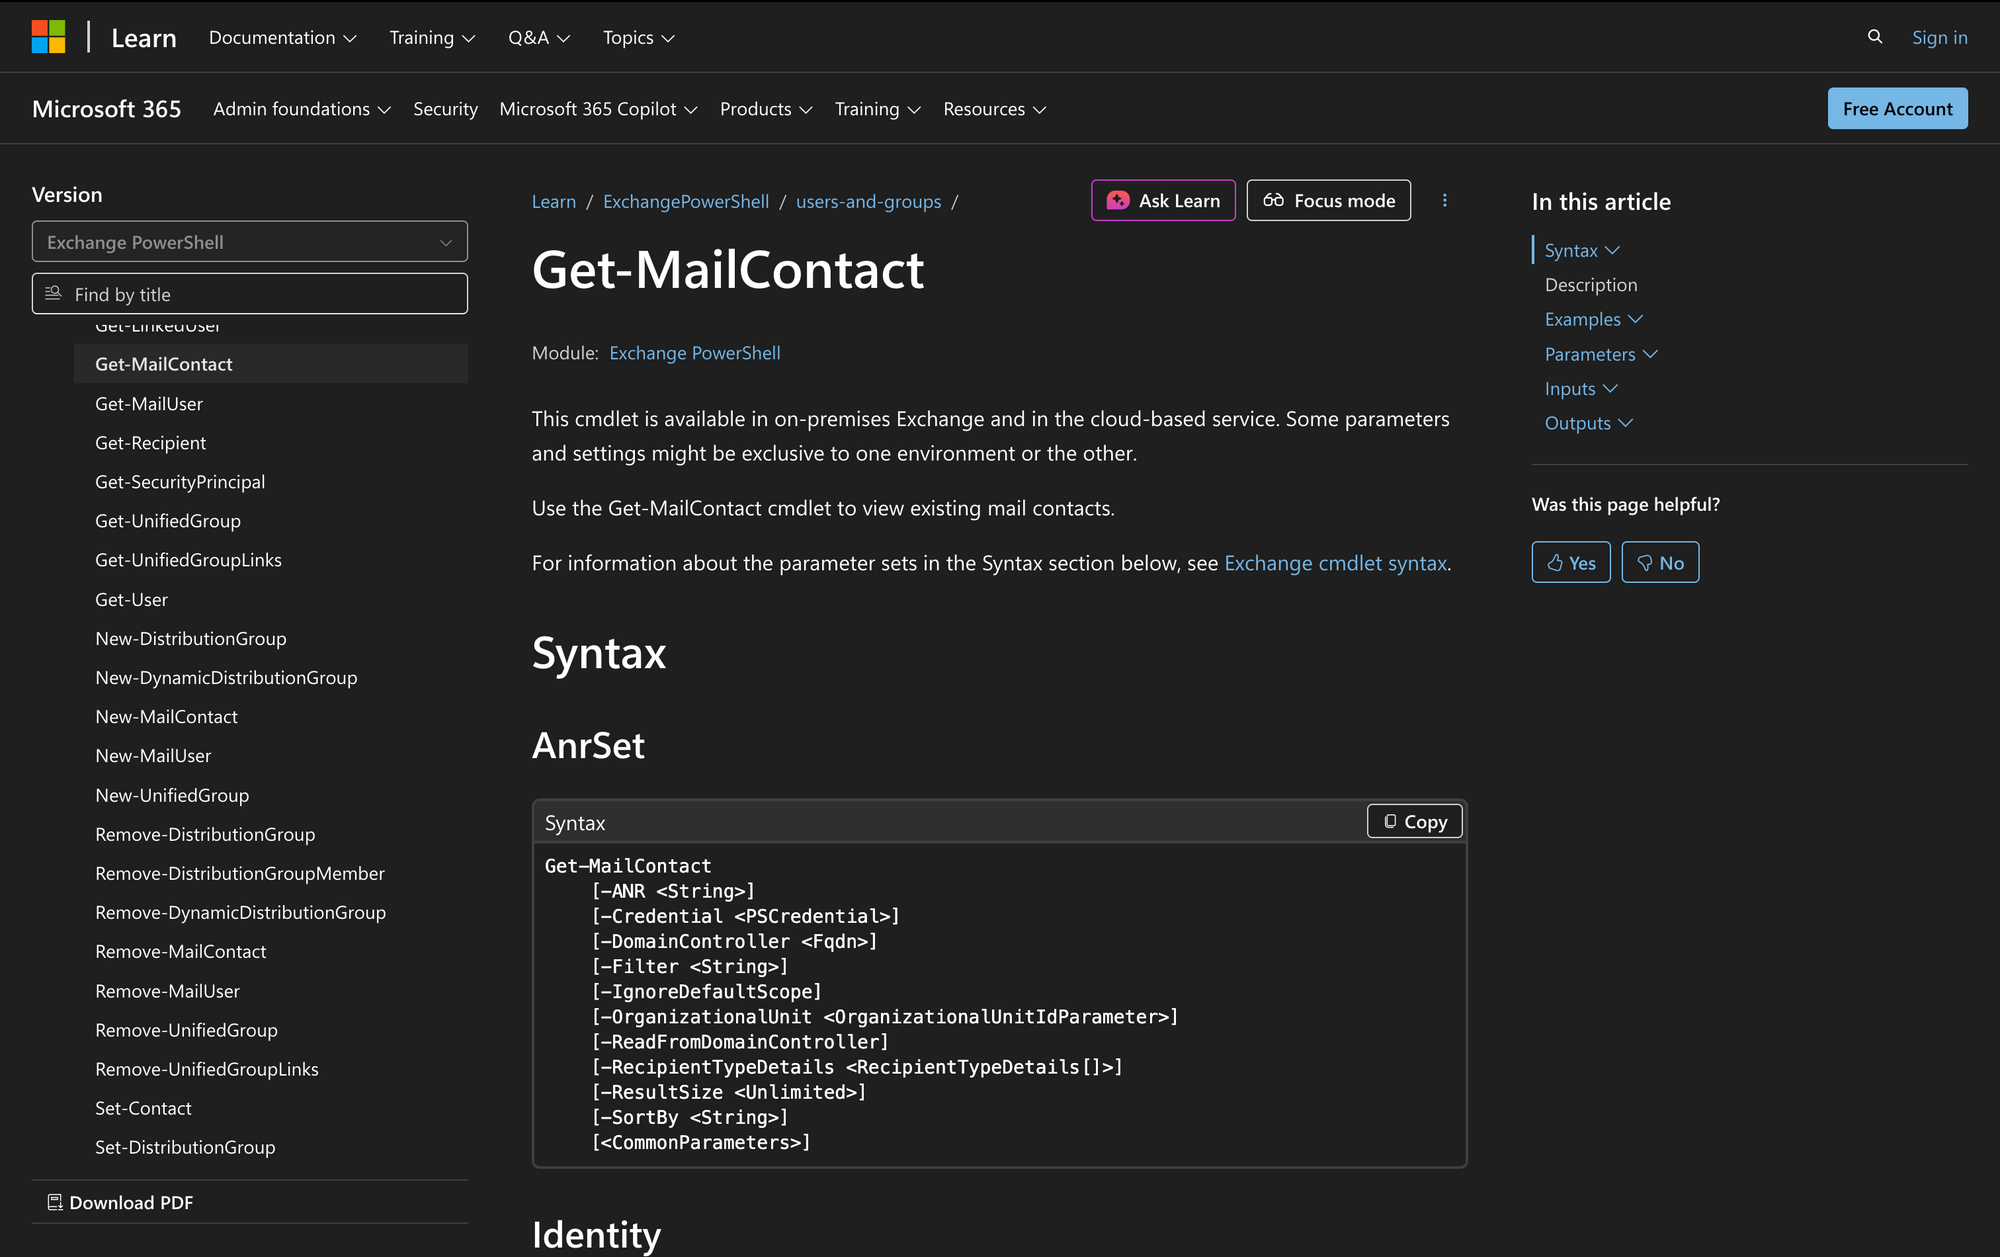This screenshot has height=1257, width=2000.
Task: Follow the Exchange cmdlet syntax link
Action: (x=1335, y=562)
